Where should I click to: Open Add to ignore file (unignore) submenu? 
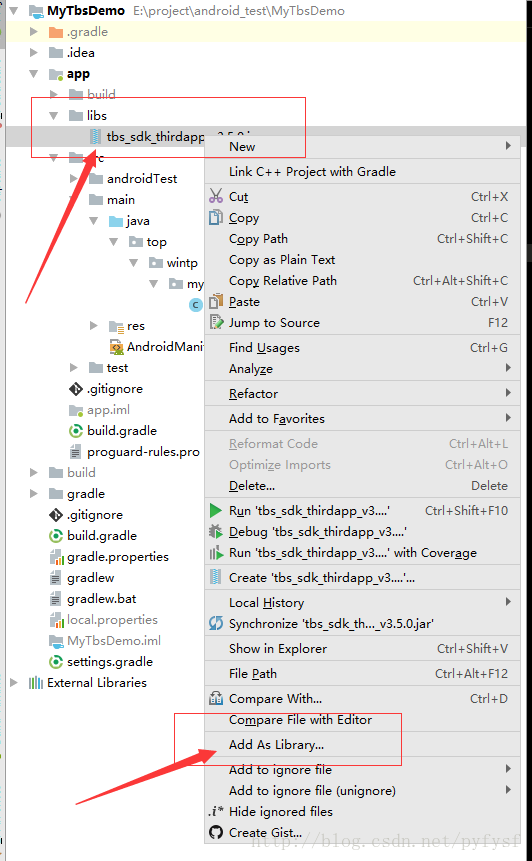point(362,791)
